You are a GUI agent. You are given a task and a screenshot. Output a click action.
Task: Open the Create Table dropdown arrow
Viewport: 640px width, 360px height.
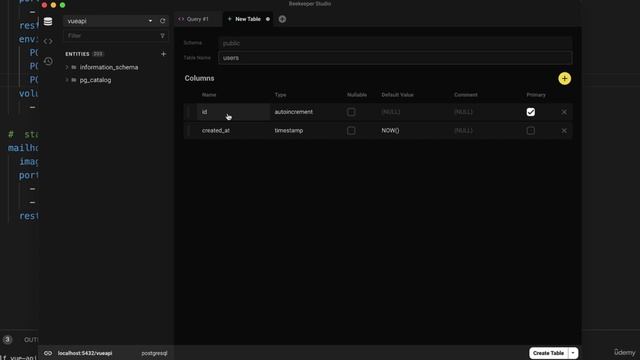pyautogui.click(x=573, y=353)
